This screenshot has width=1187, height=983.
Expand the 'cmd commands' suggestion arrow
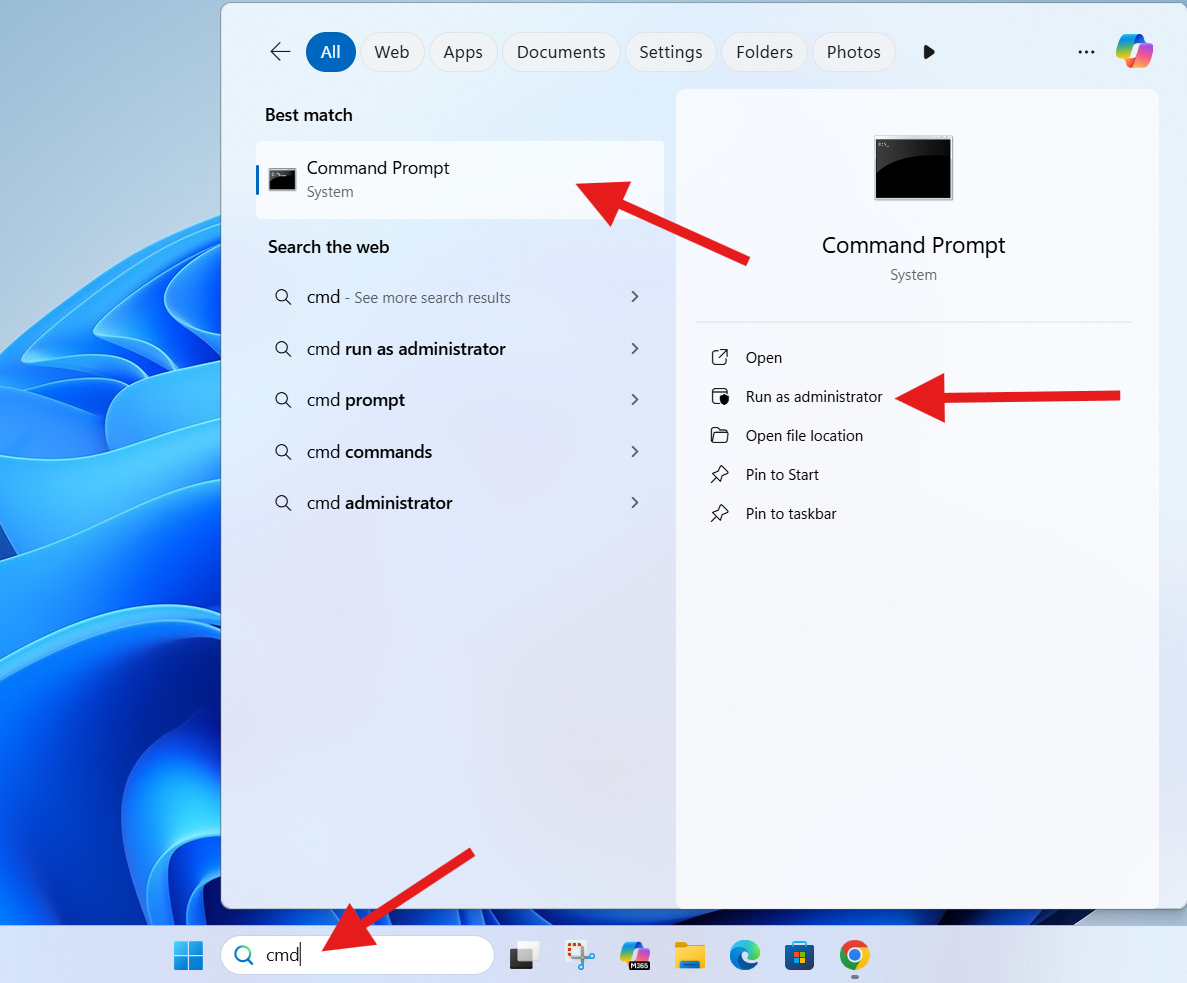pos(634,452)
